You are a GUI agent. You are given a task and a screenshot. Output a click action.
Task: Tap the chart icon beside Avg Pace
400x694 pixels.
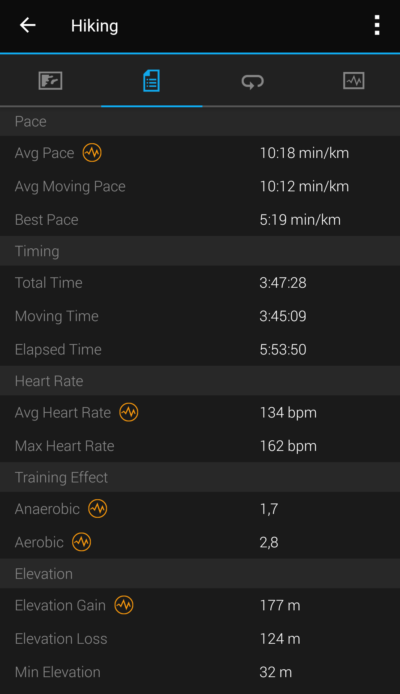tap(92, 153)
